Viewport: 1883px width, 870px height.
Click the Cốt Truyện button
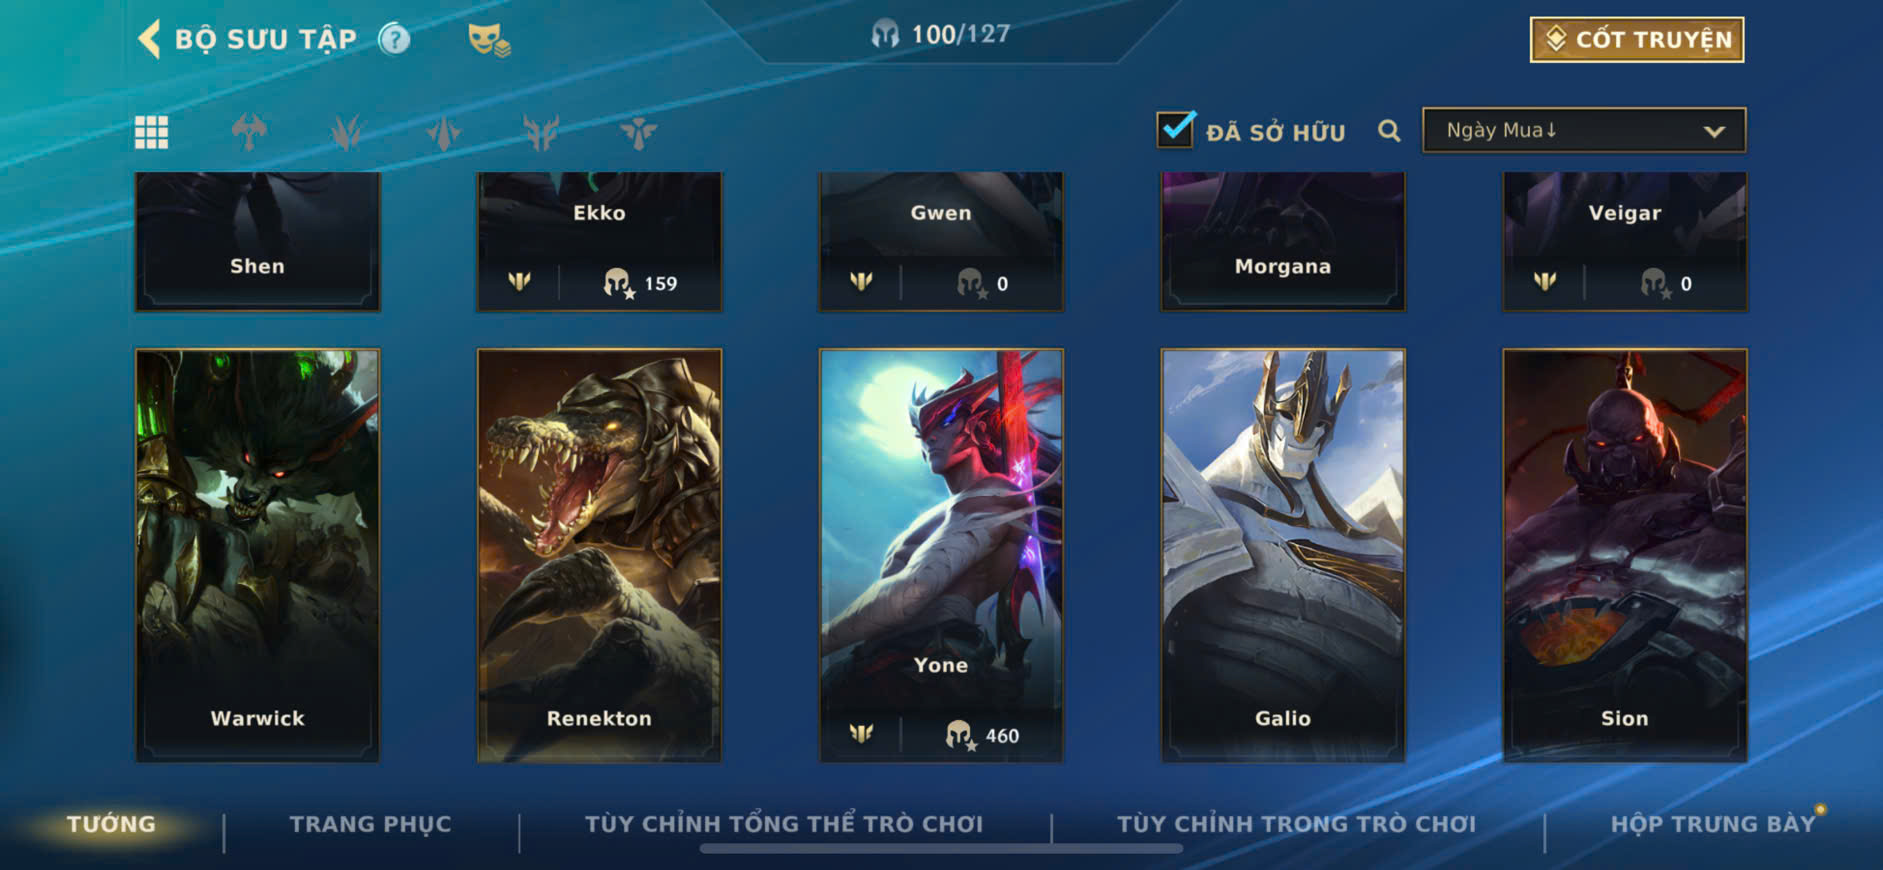(x=1637, y=40)
